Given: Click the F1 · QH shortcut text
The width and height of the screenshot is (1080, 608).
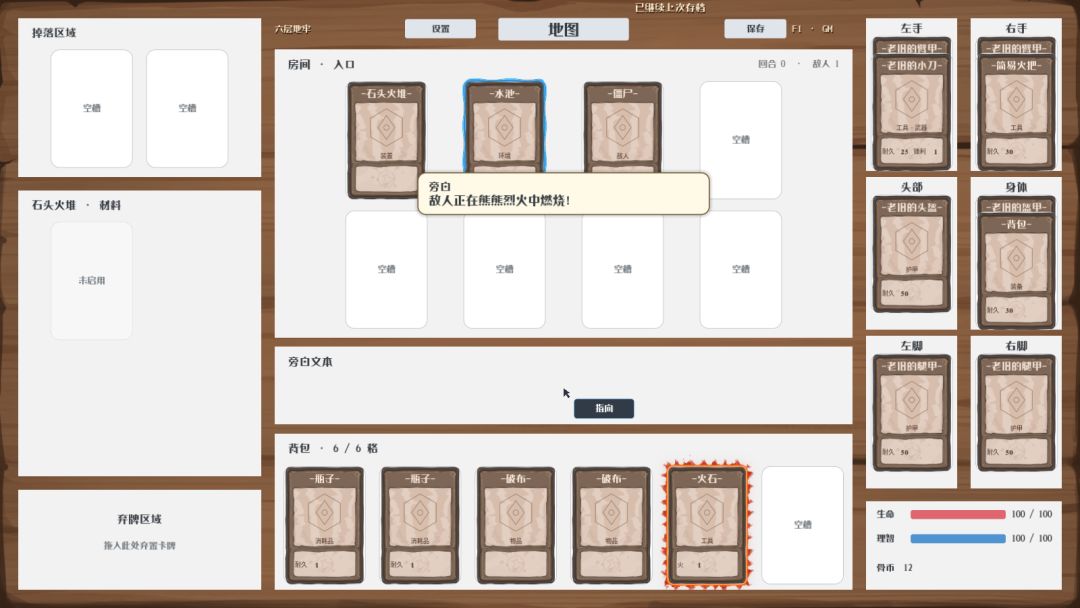Looking at the screenshot, I should (x=812, y=29).
